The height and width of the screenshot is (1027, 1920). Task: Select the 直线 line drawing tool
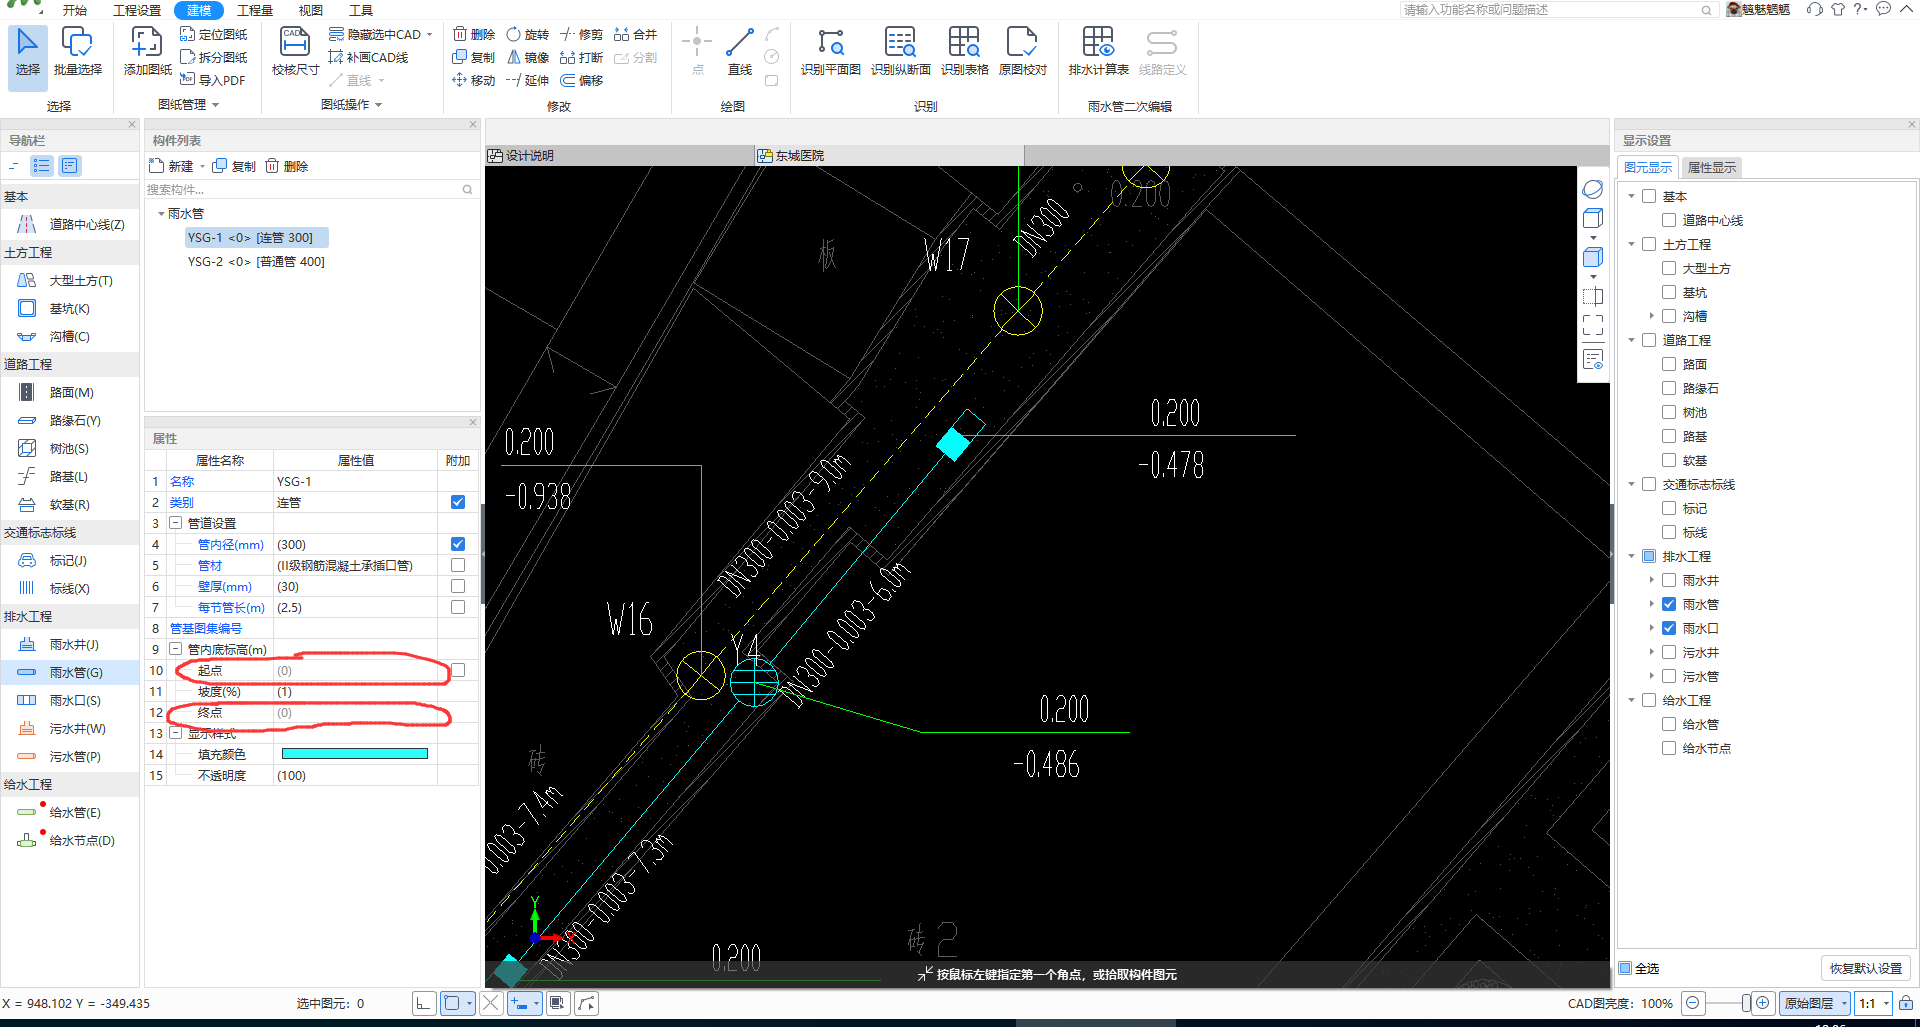(x=739, y=52)
